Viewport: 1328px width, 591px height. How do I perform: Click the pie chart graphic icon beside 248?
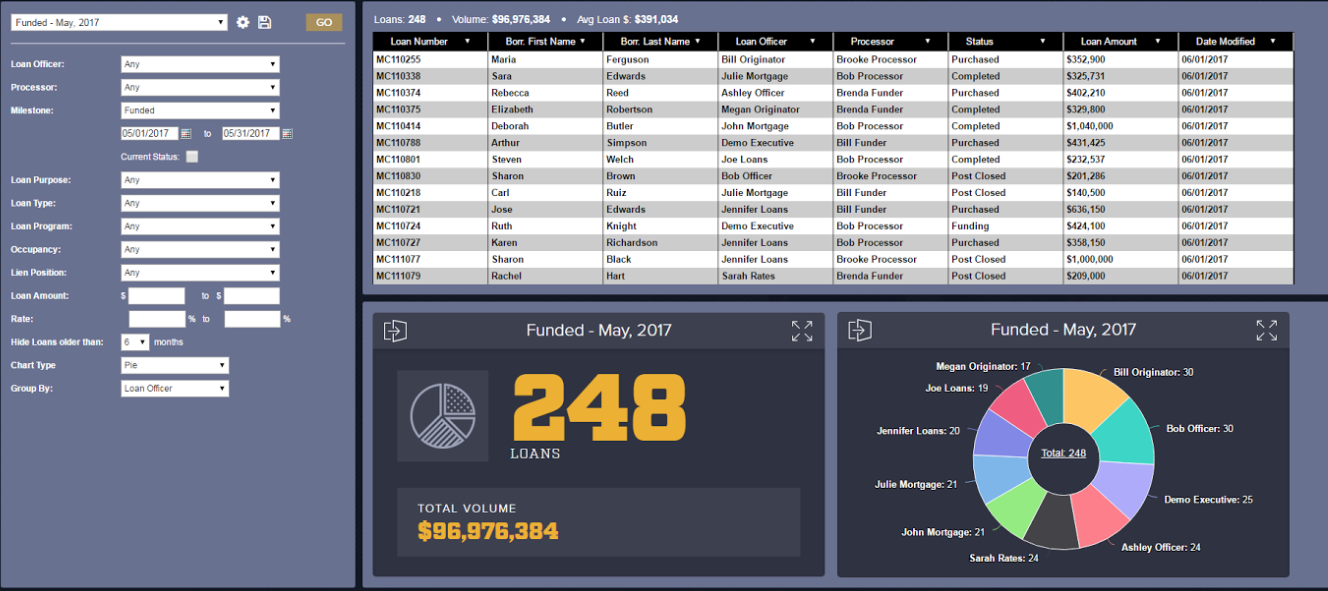443,416
